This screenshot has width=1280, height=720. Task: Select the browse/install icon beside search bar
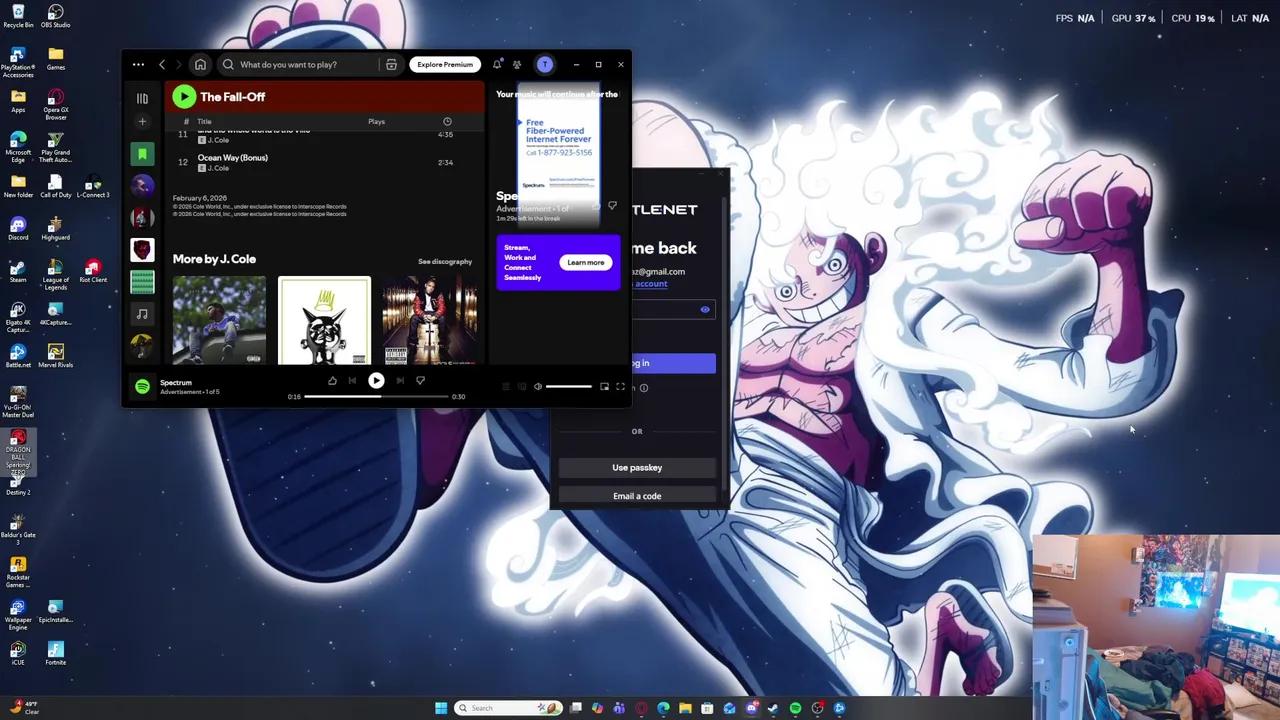point(391,64)
